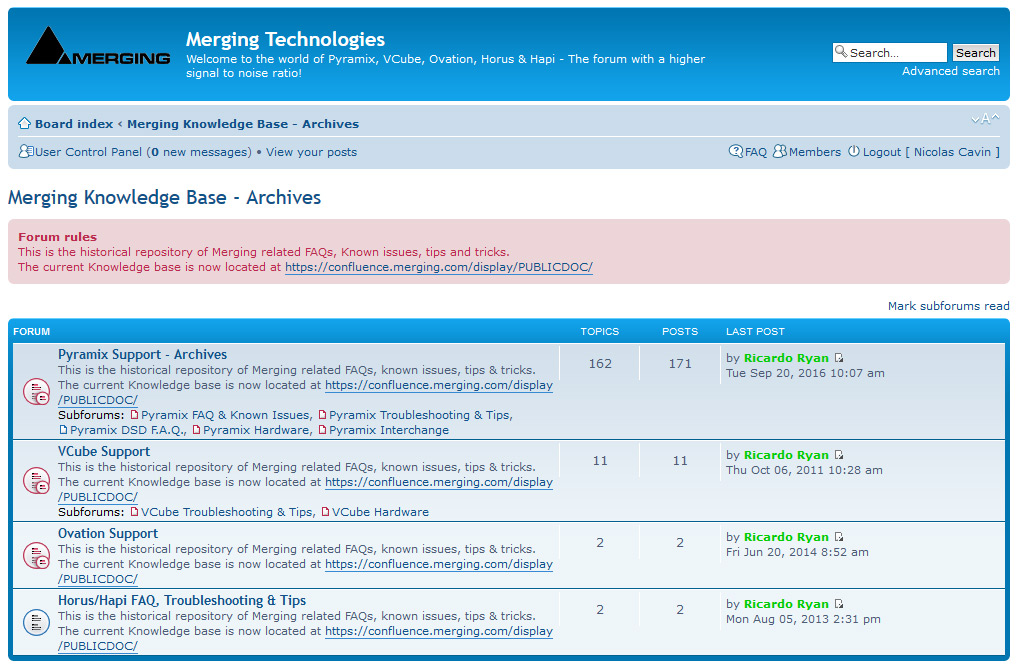Click Ricardo Ryan in the VCube Support row

click(x=786, y=455)
